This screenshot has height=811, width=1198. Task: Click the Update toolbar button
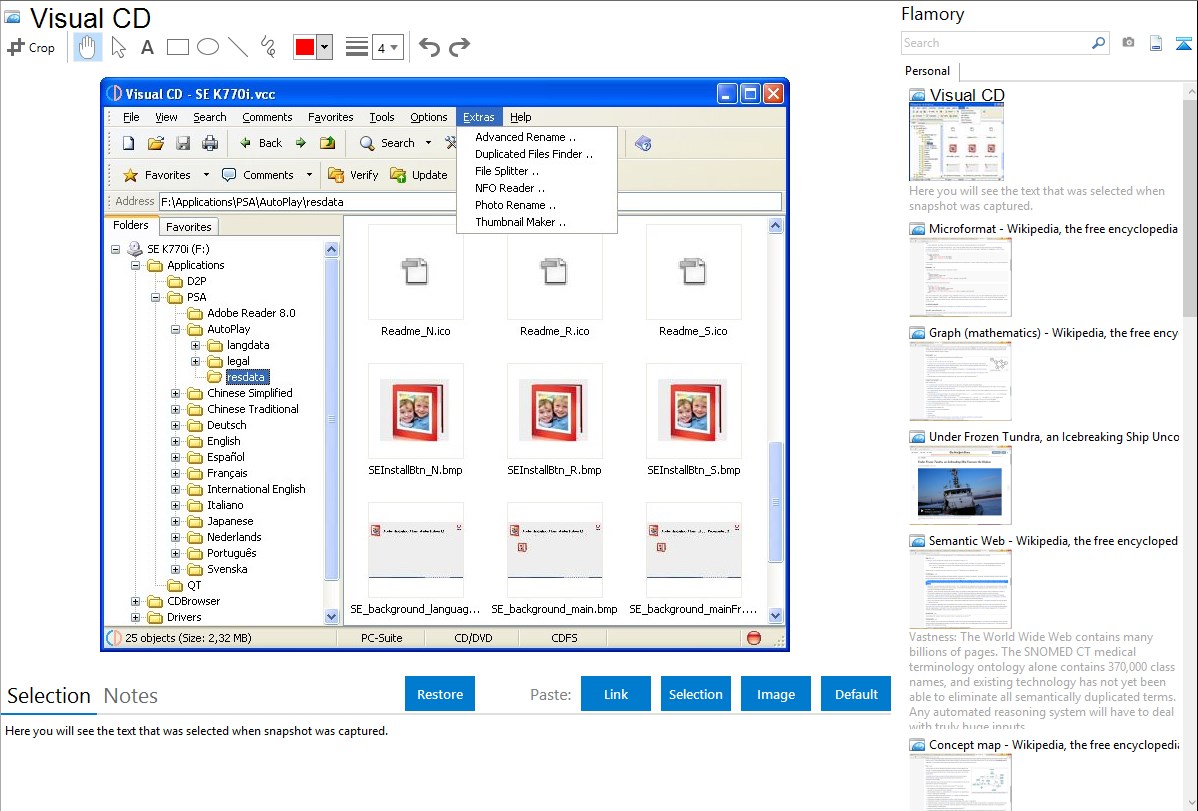point(419,175)
